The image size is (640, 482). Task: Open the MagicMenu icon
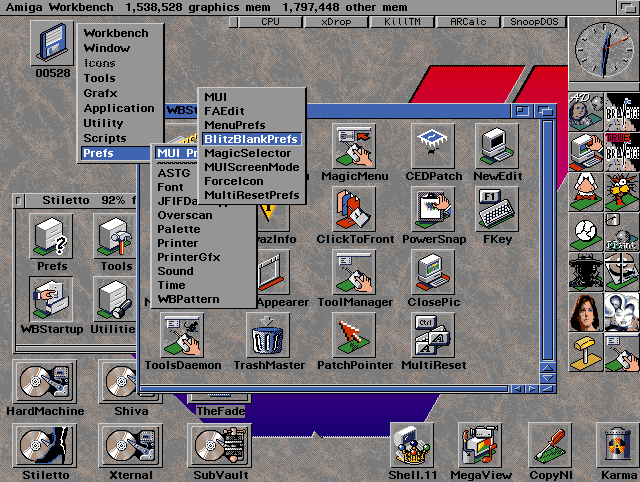click(x=354, y=146)
